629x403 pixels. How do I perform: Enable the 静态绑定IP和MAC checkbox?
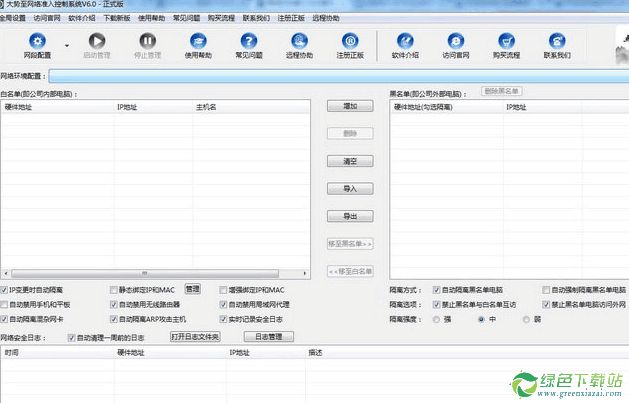115,290
